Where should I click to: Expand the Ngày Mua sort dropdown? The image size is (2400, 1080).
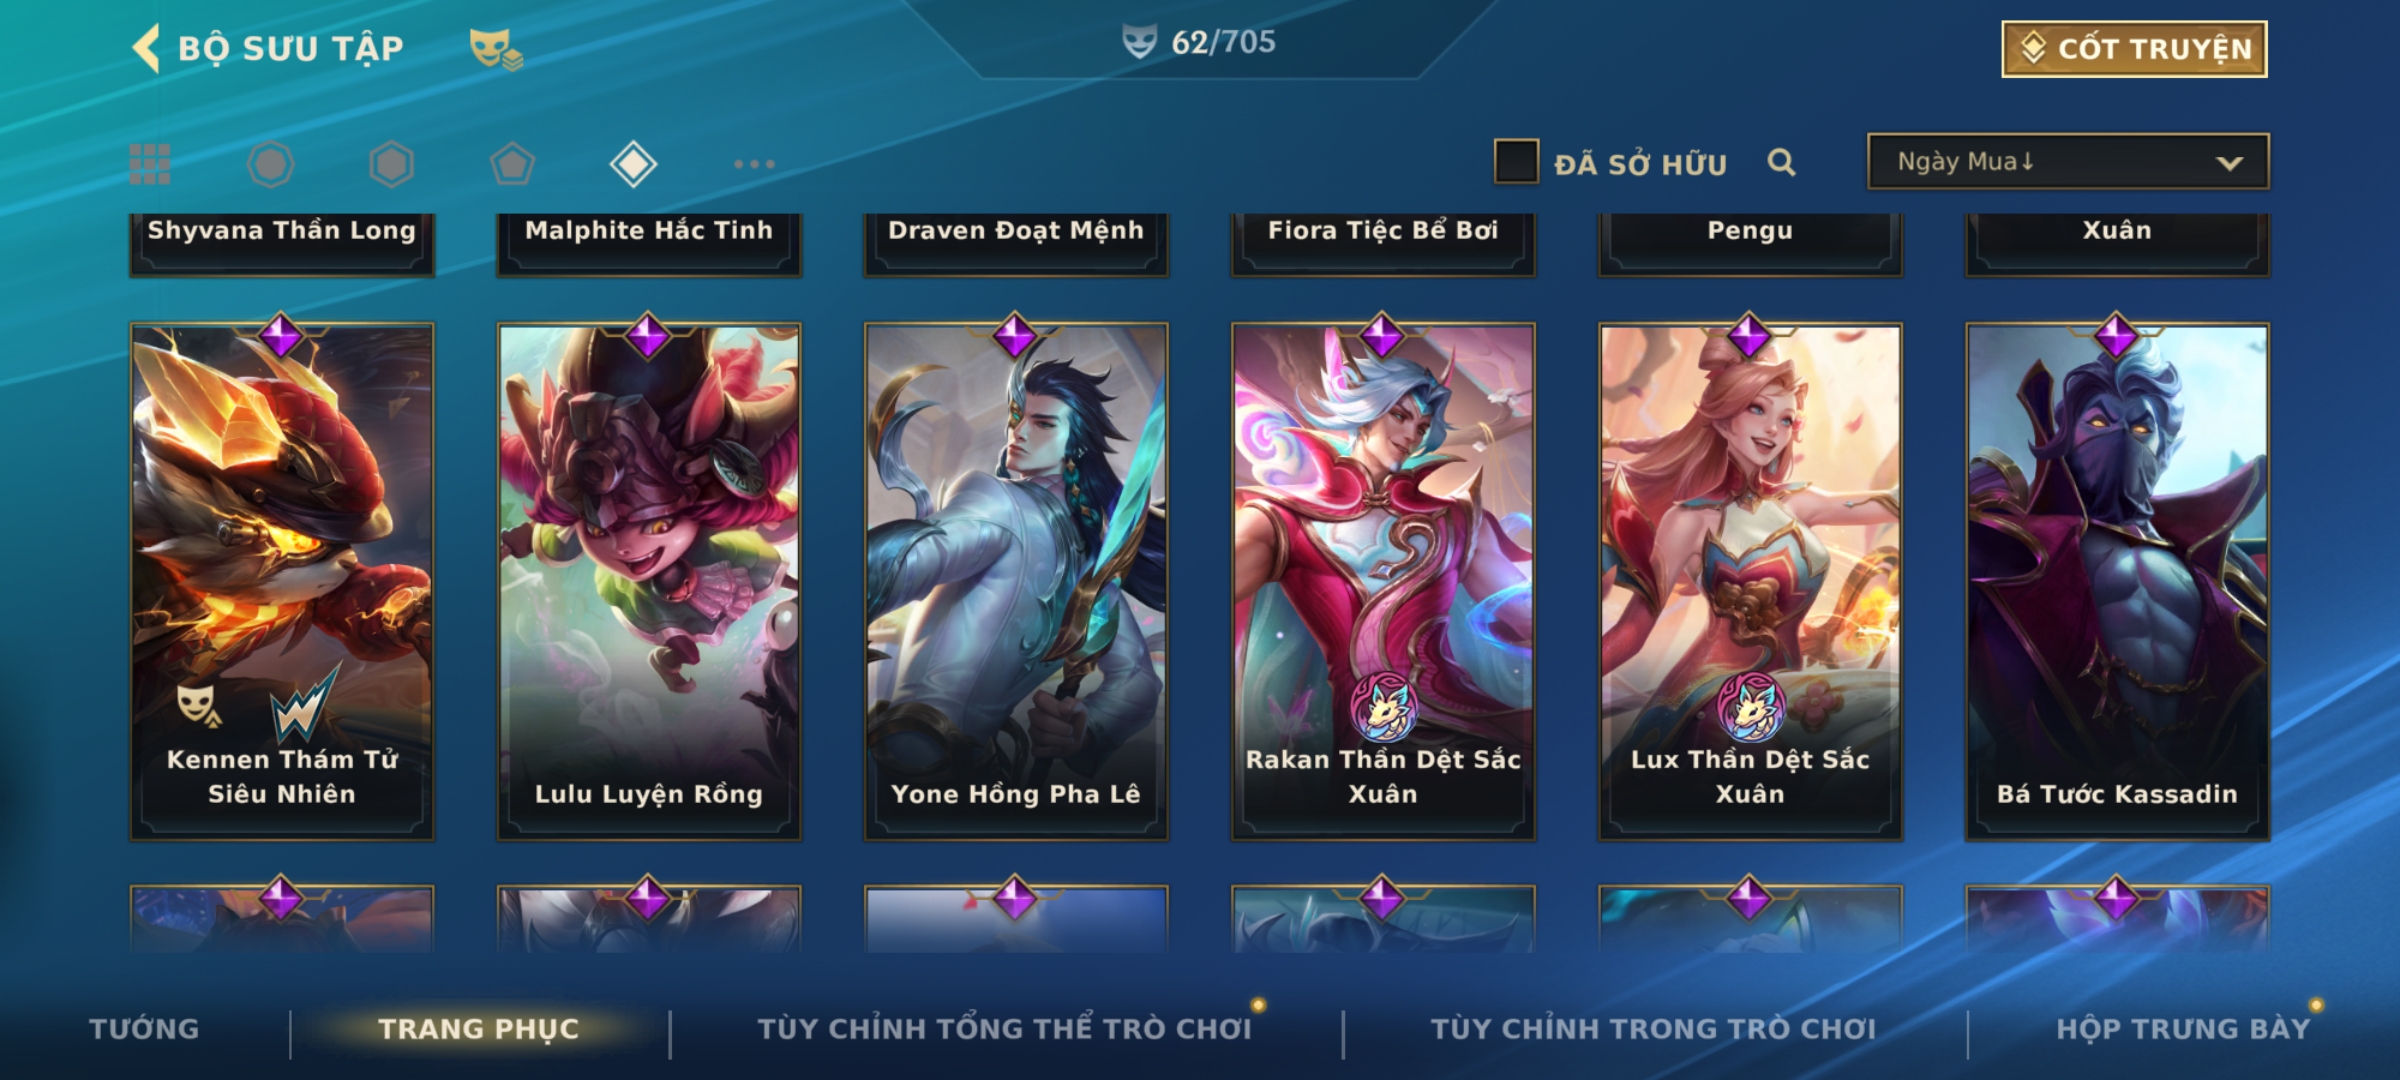[x=2068, y=161]
